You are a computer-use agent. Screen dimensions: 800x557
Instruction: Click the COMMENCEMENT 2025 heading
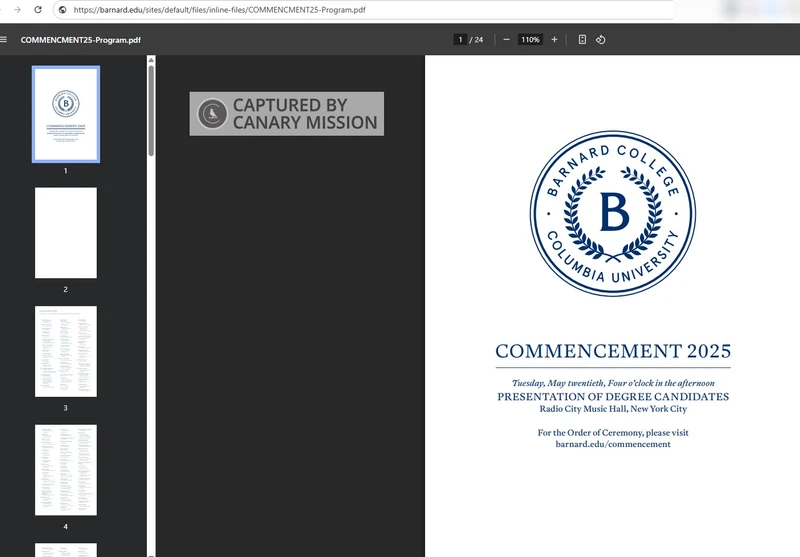(x=613, y=351)
